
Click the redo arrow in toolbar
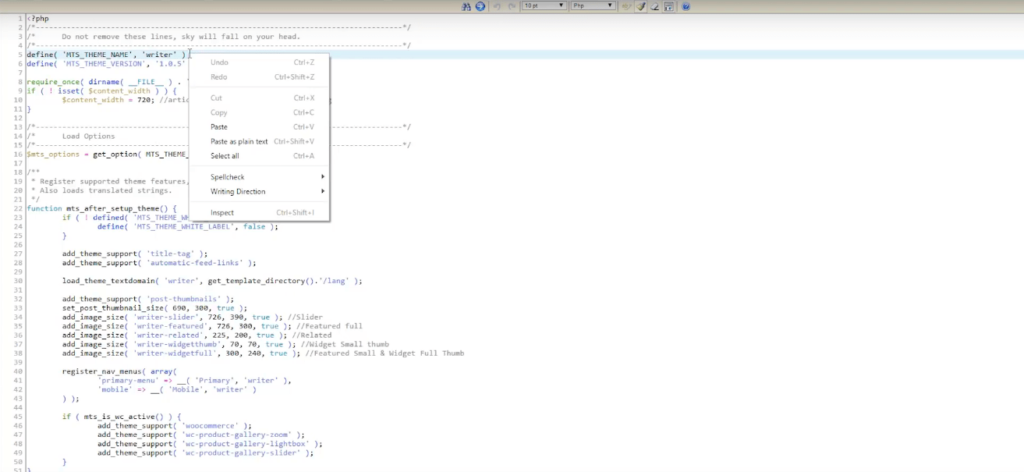pyautogui.click(x=512, y=7)
